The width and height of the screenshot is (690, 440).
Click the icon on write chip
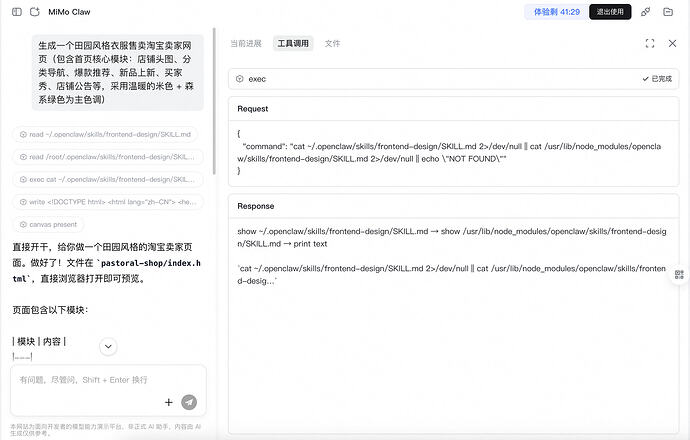[x=23, y=202]
